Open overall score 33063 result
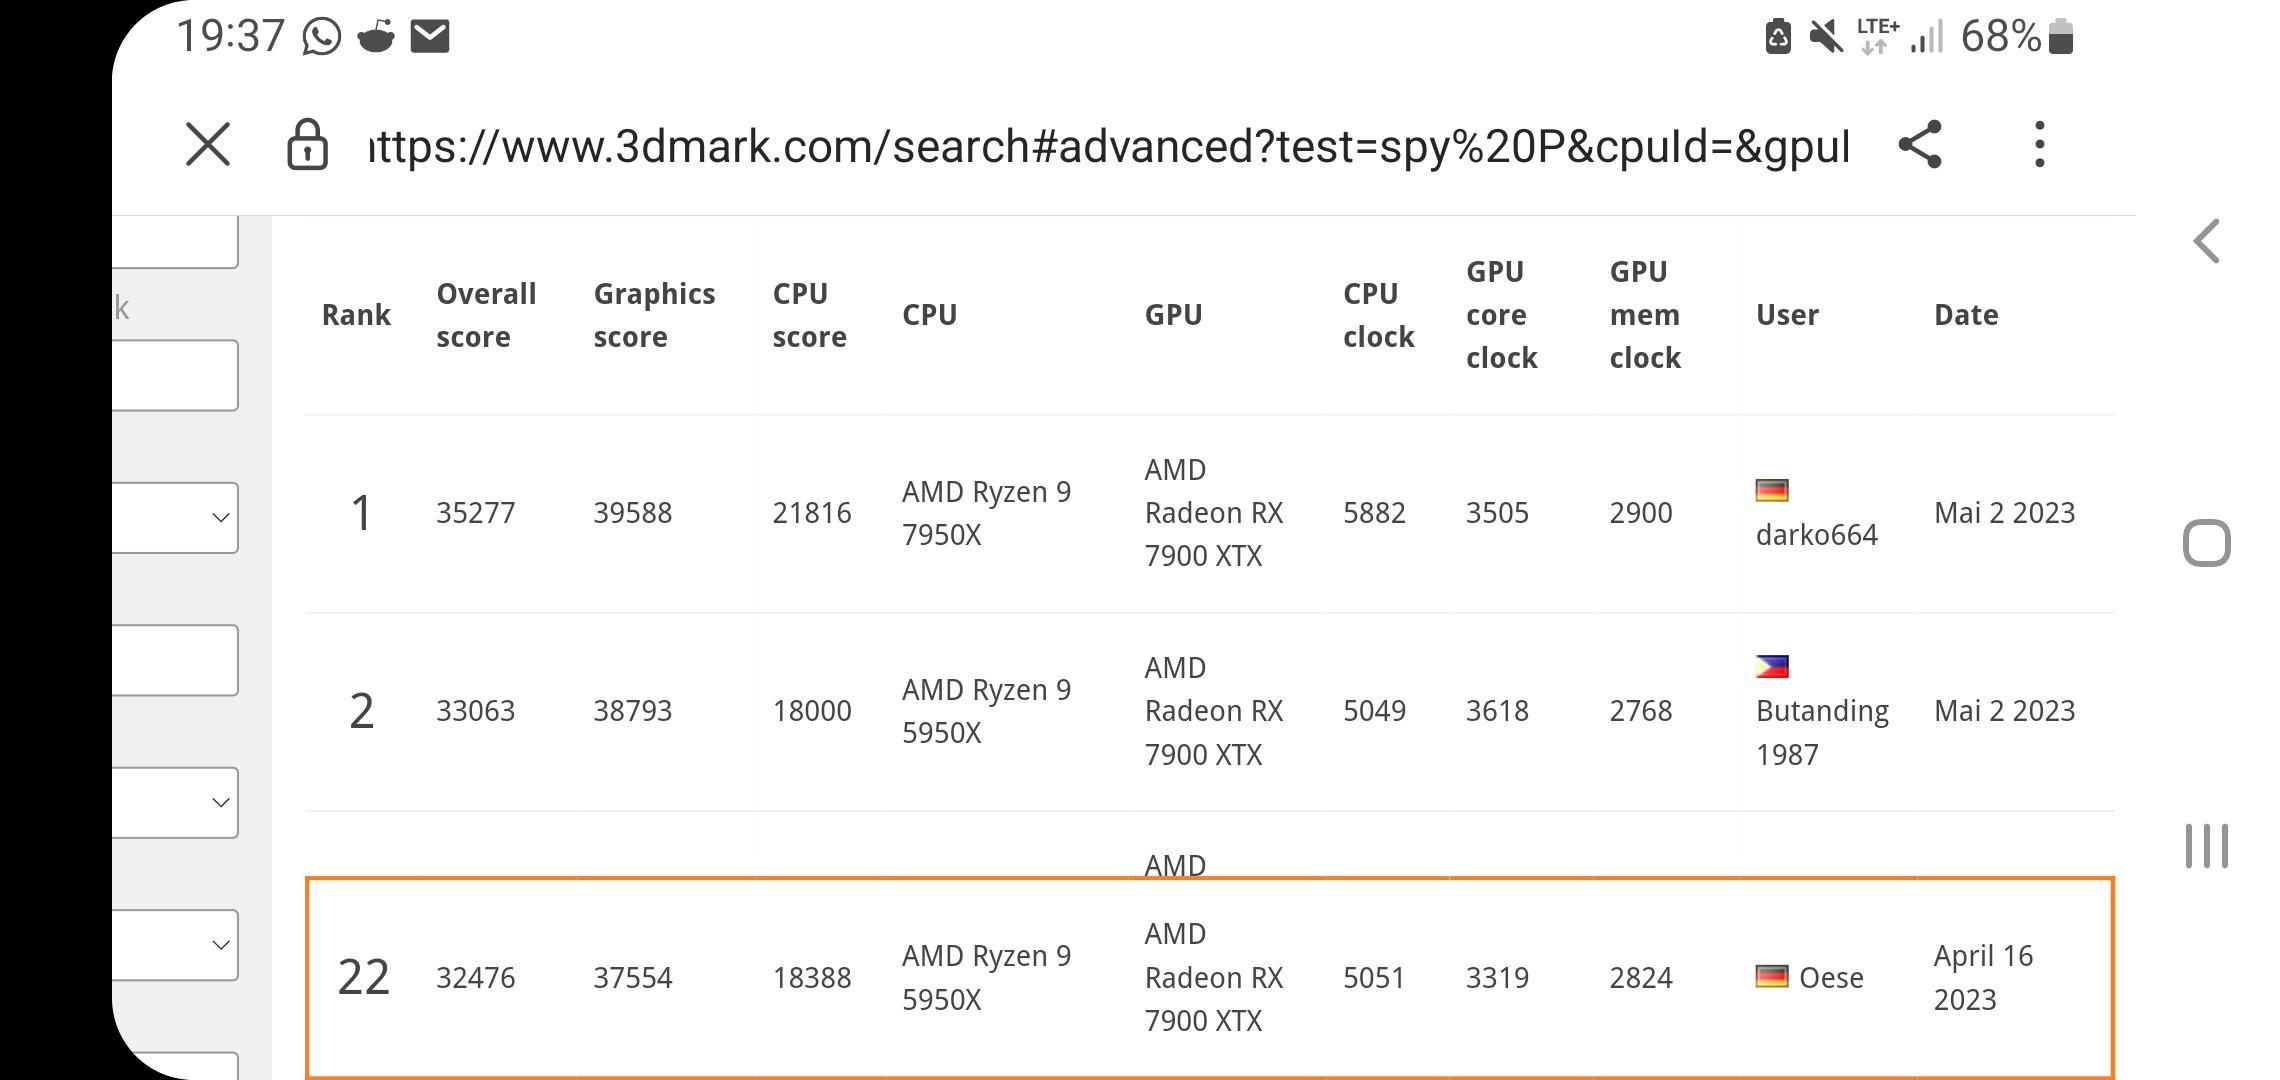The image size is (2280, 1080). coord(475,711)
